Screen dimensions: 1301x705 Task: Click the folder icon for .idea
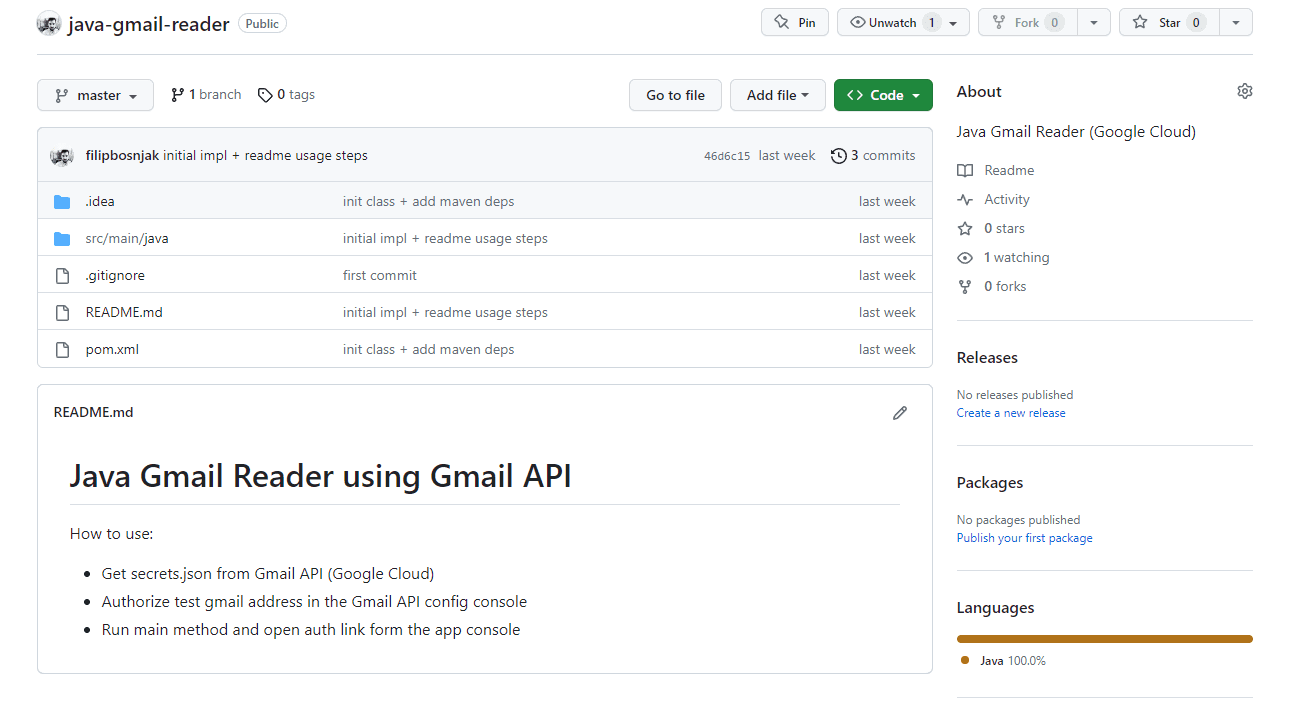(x=62, y=201)
